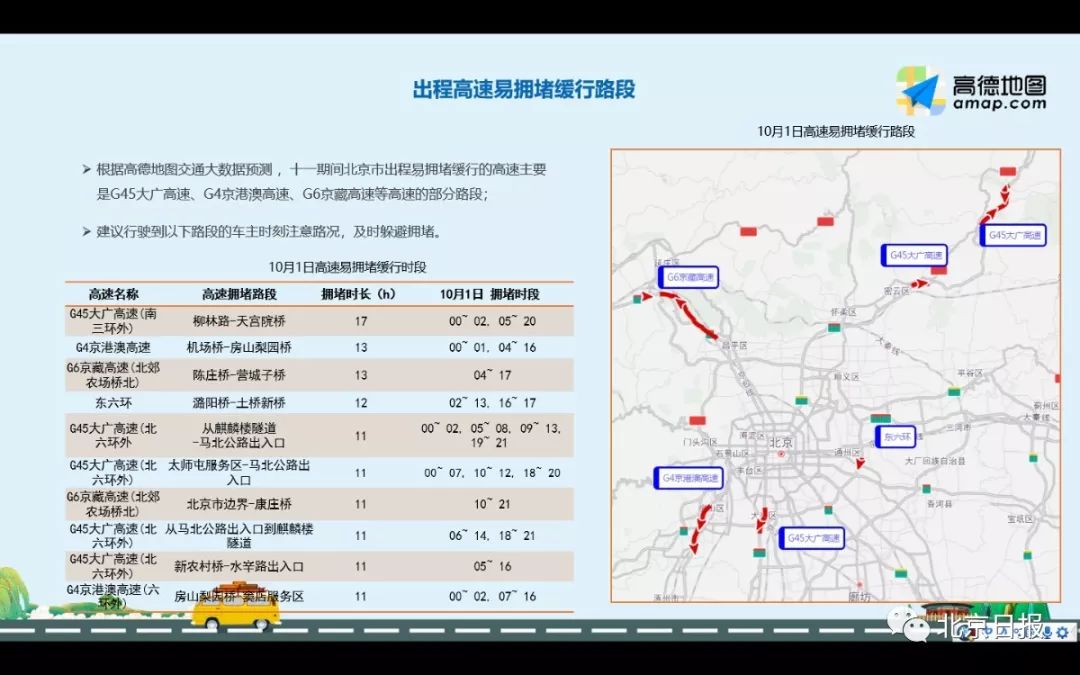Click the pen annotation icon in the bottom toolbar
Image resolution: width=1080 pixels, height=675 pixels.
964,633
